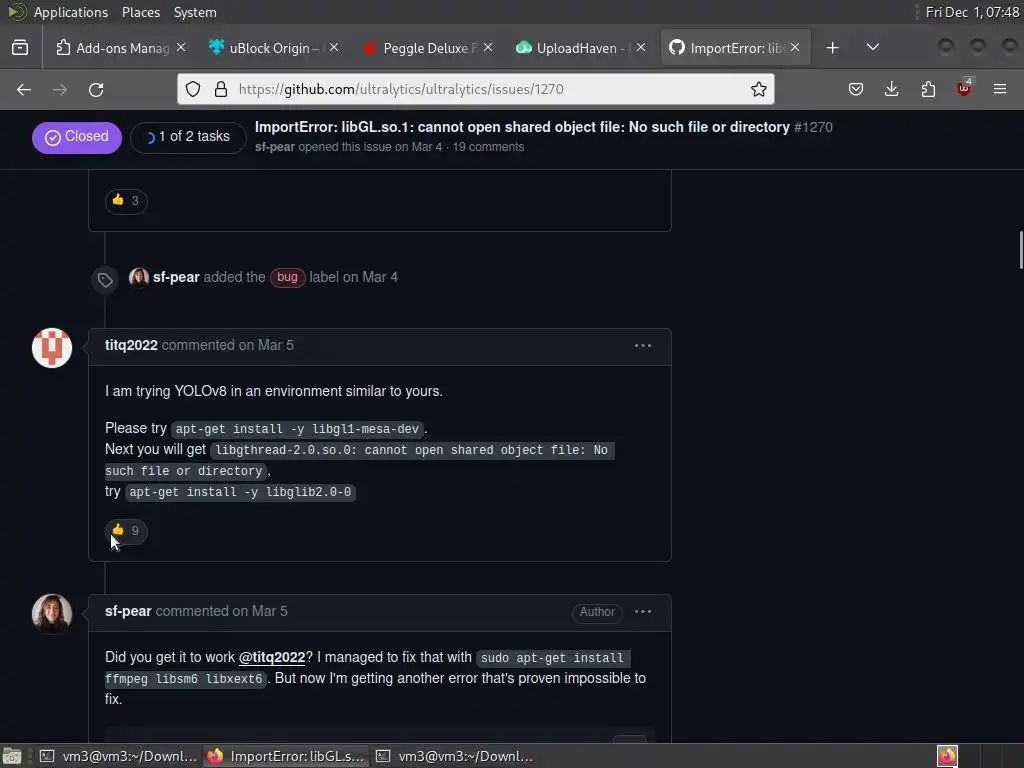The height and width of the screenshot is (768, 1024).
Task: Open the Applications menu
Action: click(x=71, y=12)
